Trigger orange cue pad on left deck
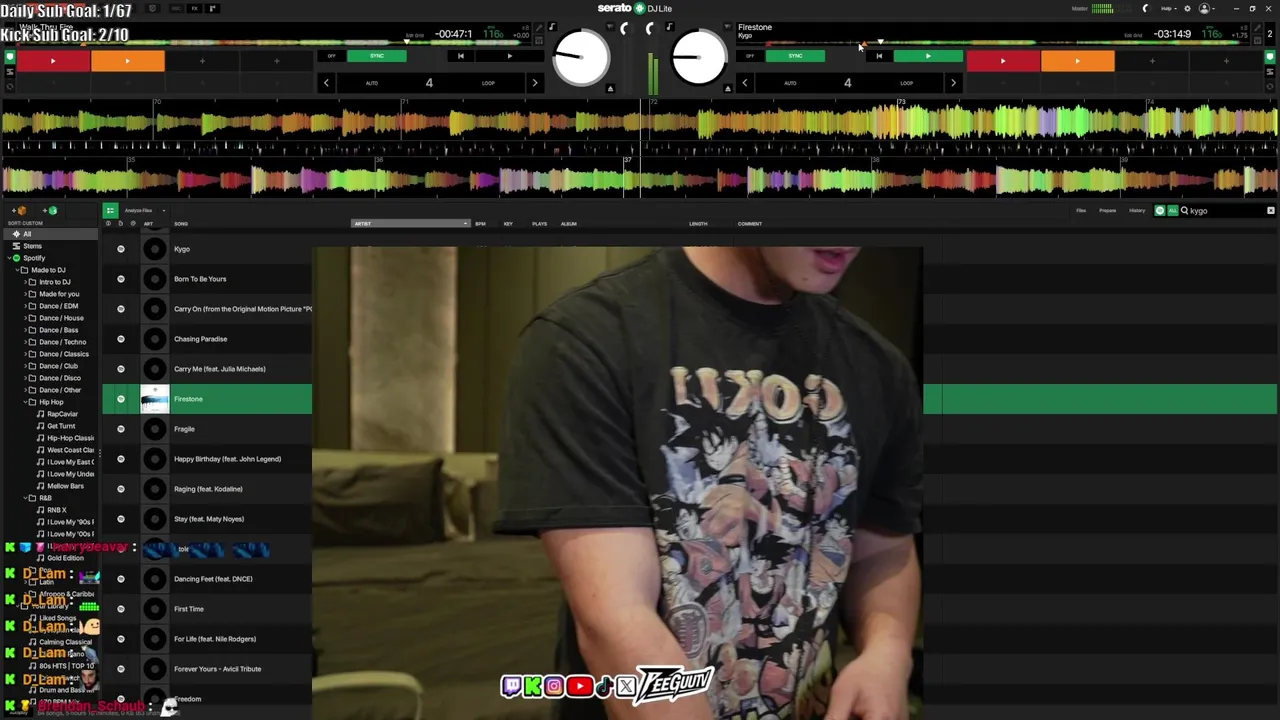 click(x=128, y=61)
